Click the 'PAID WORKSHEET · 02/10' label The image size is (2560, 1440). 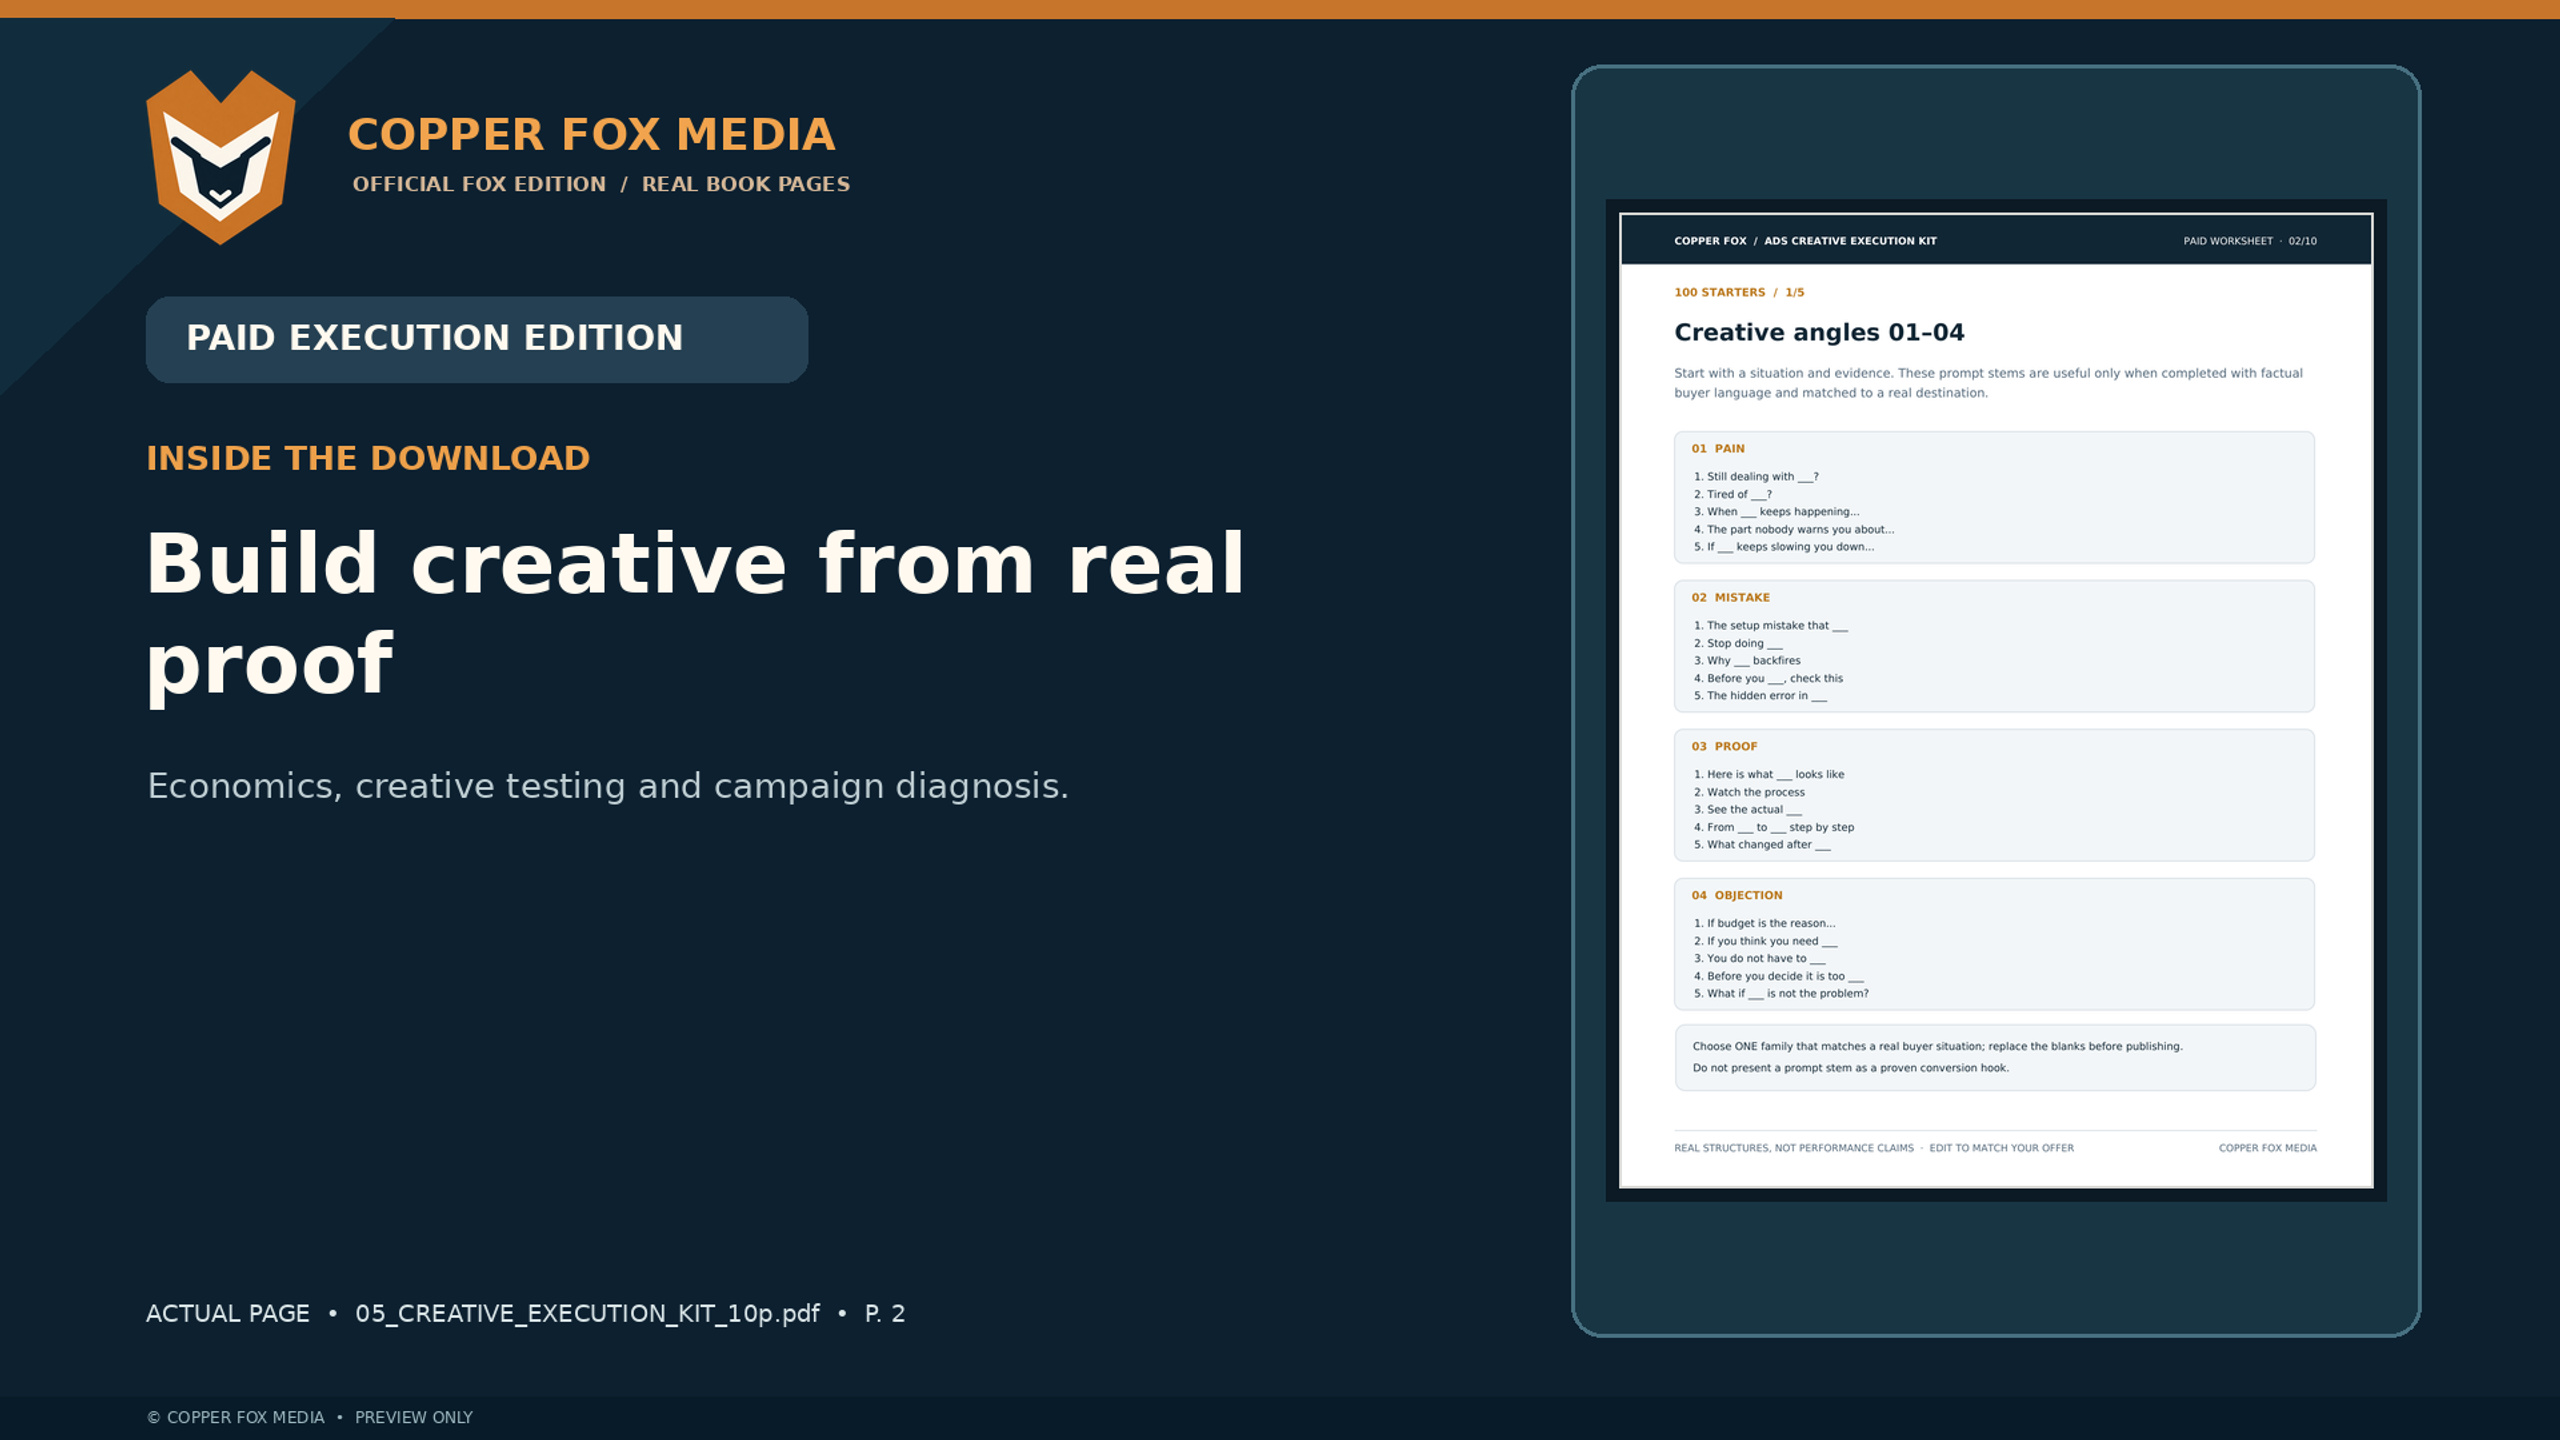(x=2250, y=241)
